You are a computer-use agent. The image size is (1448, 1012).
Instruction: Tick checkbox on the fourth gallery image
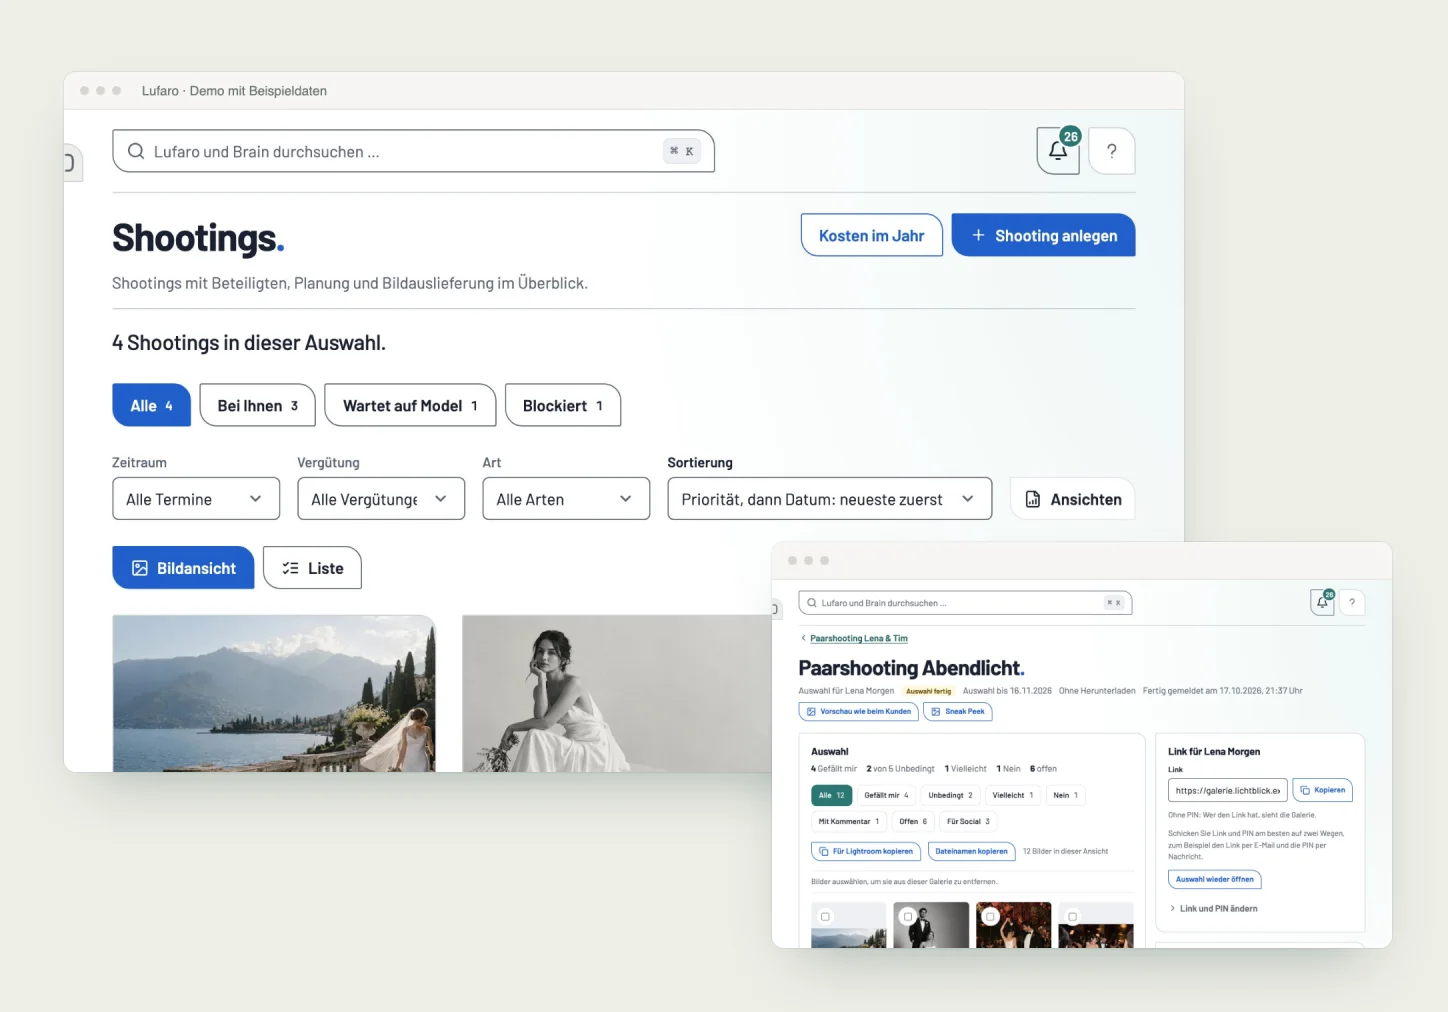point(1072,916)
